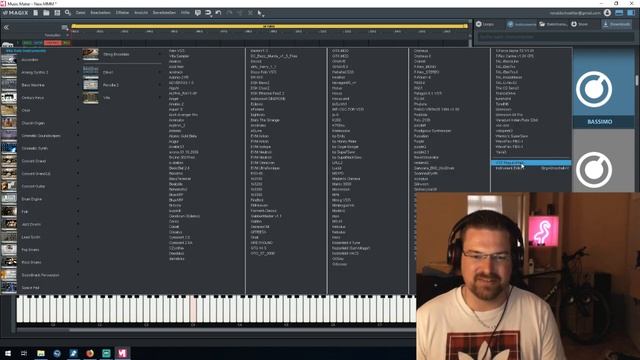
Task: Expand the Accordion submenu arrow
Action: coord(78,60)
